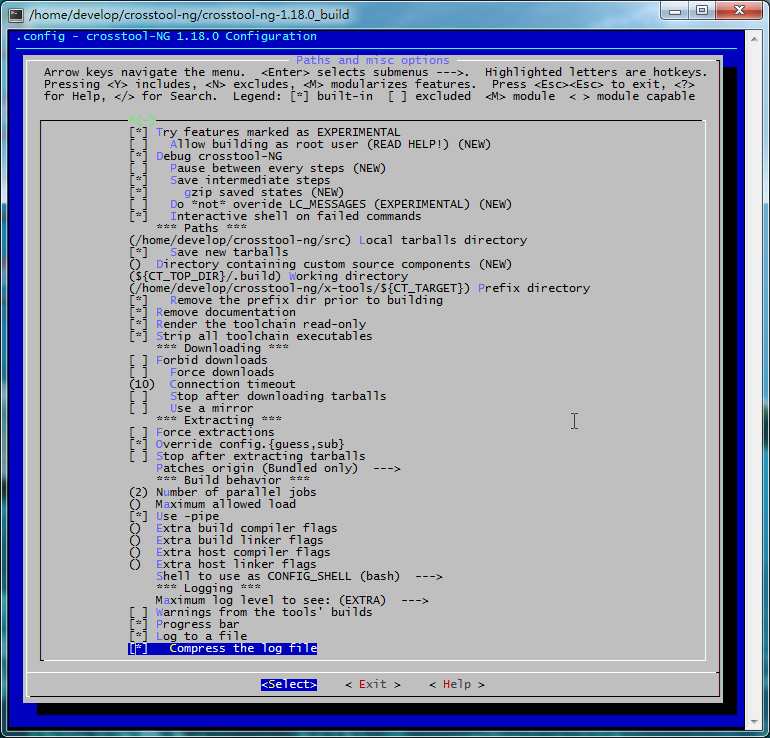Open Patches origin (Bundled only) submenu
The width and height of the screenshot is (770, 738).
[x=278, y=469]
